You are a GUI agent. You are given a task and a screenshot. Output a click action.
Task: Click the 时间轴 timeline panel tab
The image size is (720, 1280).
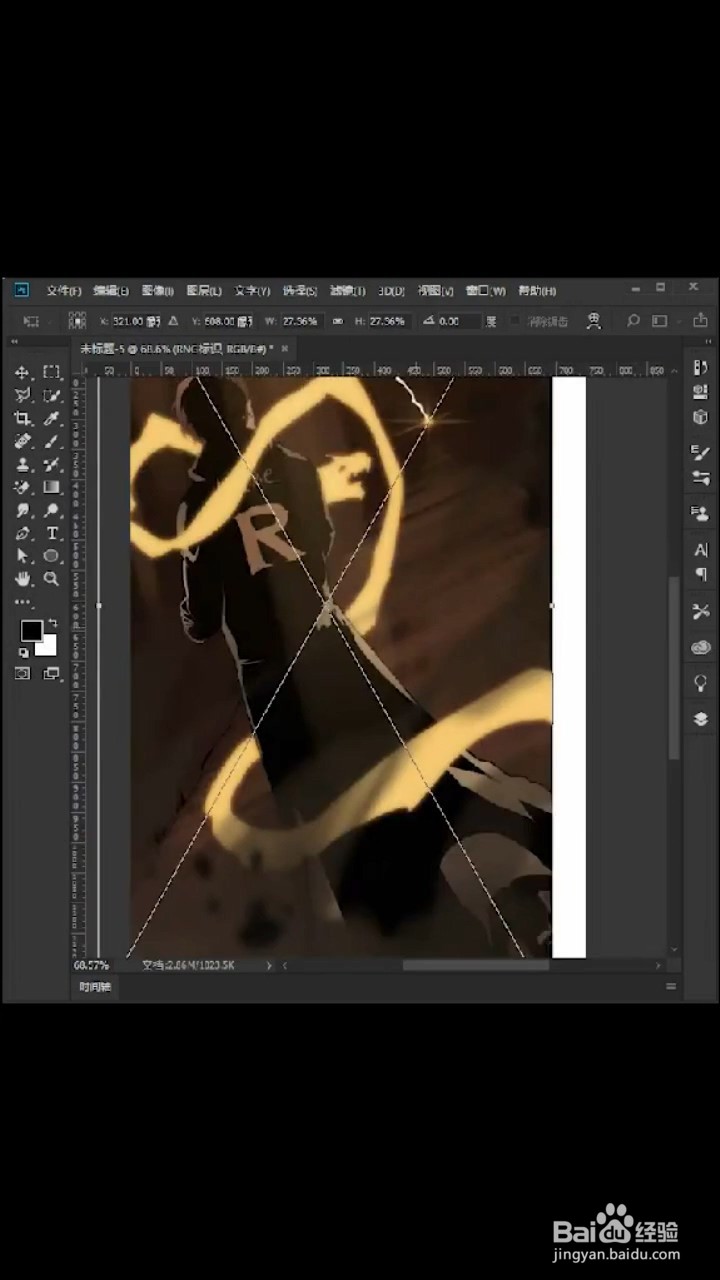point(97,987)
